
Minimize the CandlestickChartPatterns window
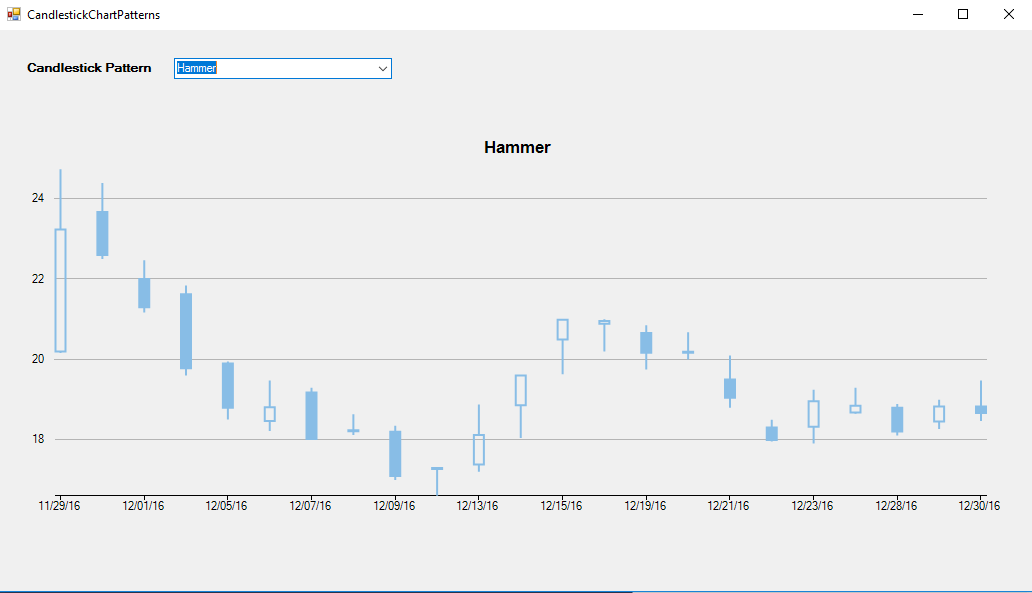(x=917, y=14)
